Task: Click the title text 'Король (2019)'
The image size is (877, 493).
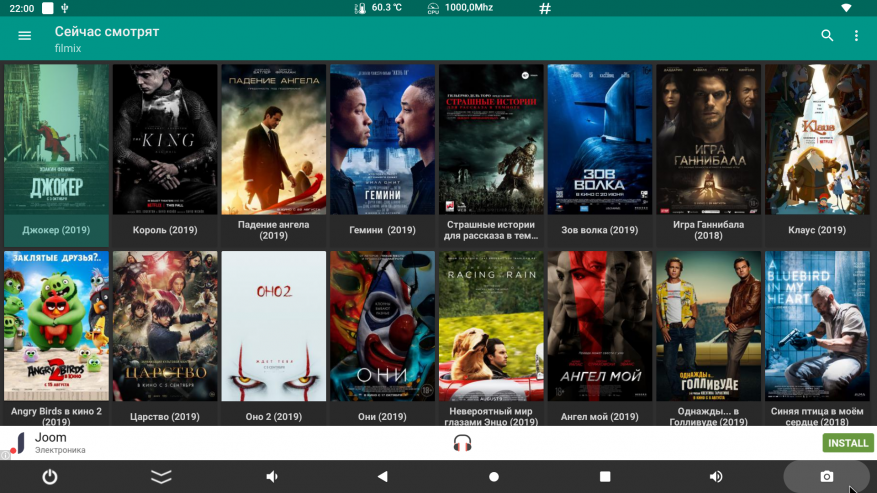Action: click(x=165, y=230)
